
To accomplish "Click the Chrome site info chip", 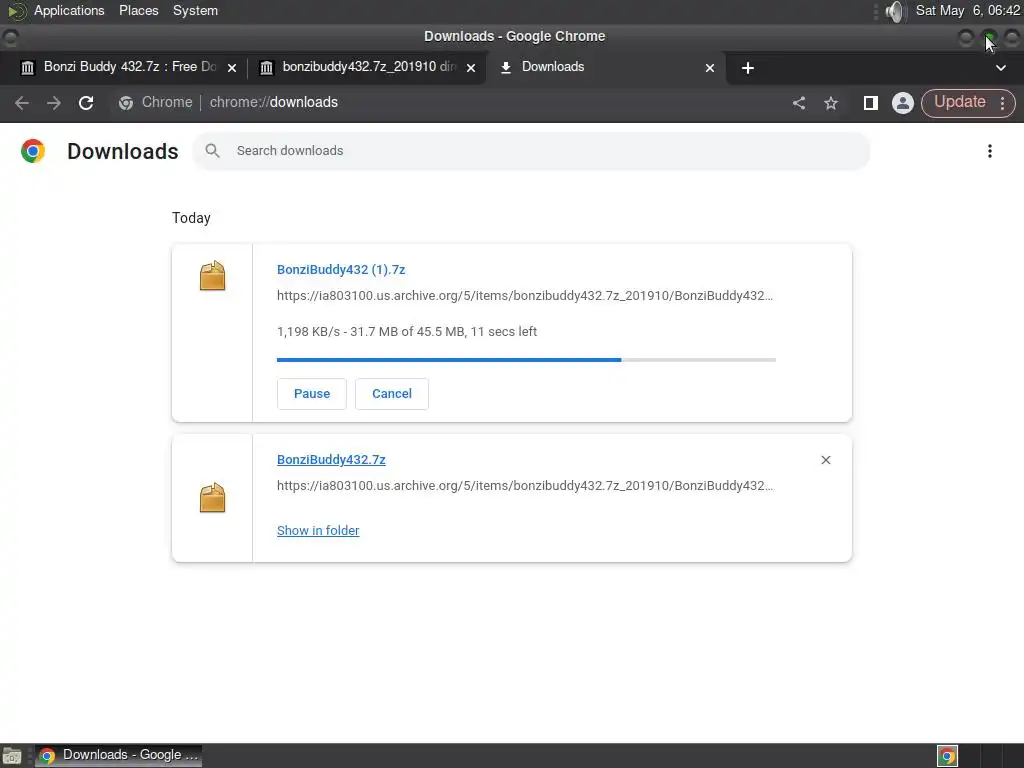I will [x=155, y=103].
